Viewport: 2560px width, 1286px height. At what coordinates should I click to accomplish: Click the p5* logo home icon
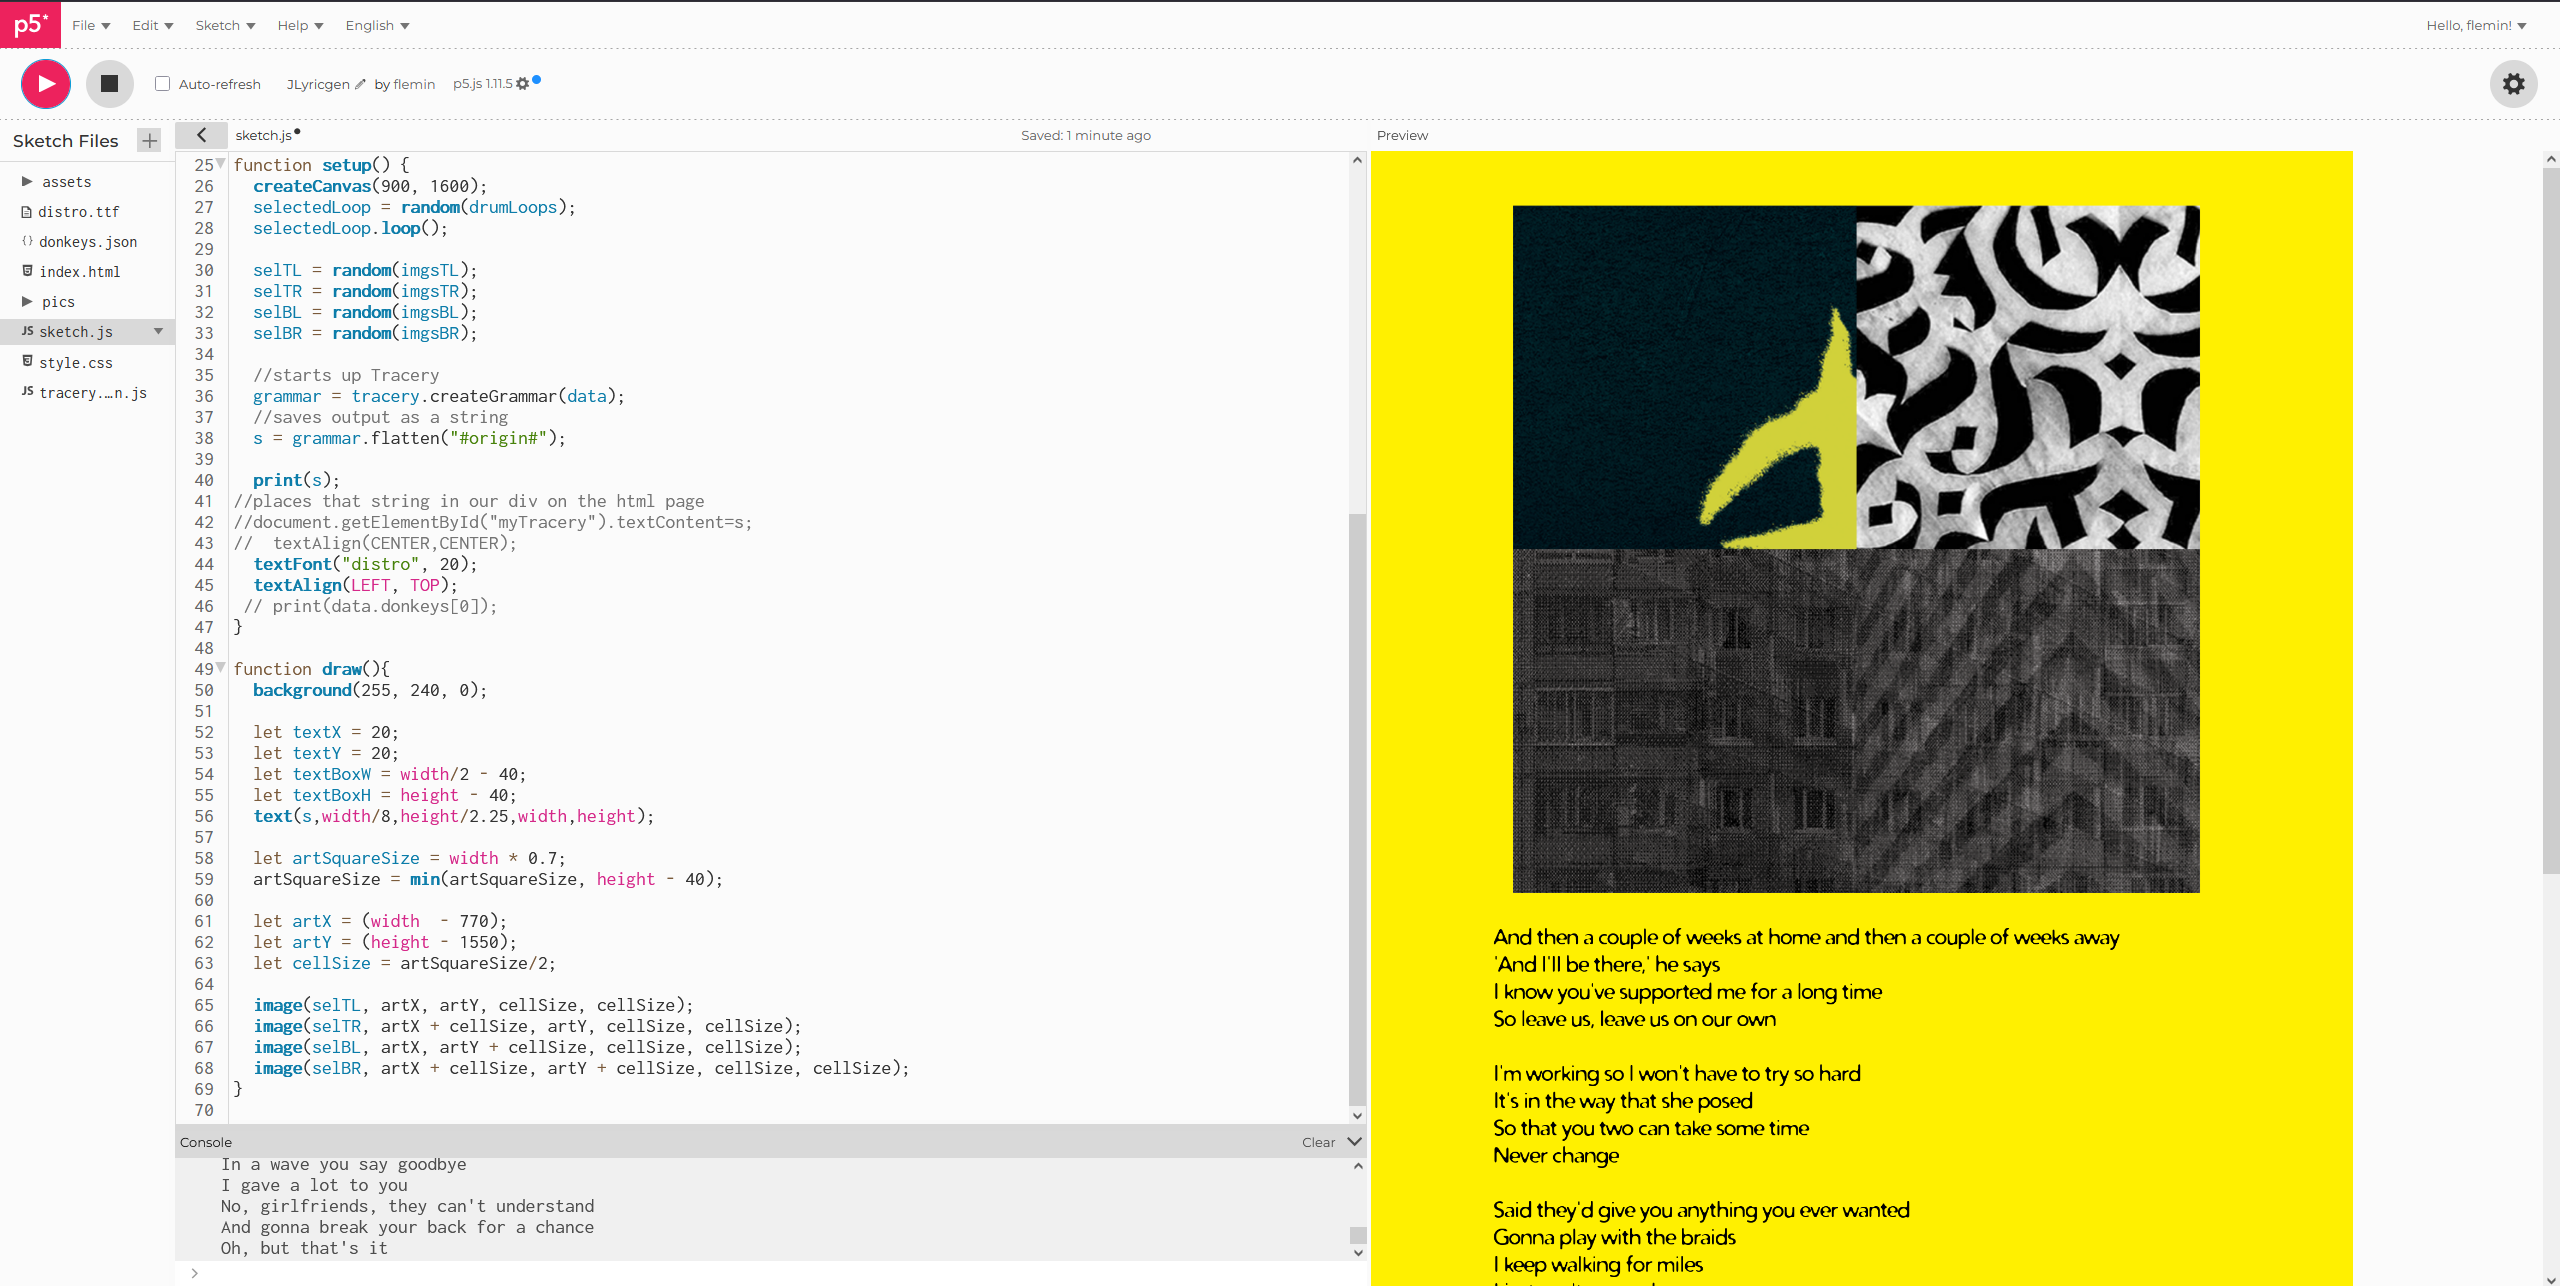(x=30, y=24)
